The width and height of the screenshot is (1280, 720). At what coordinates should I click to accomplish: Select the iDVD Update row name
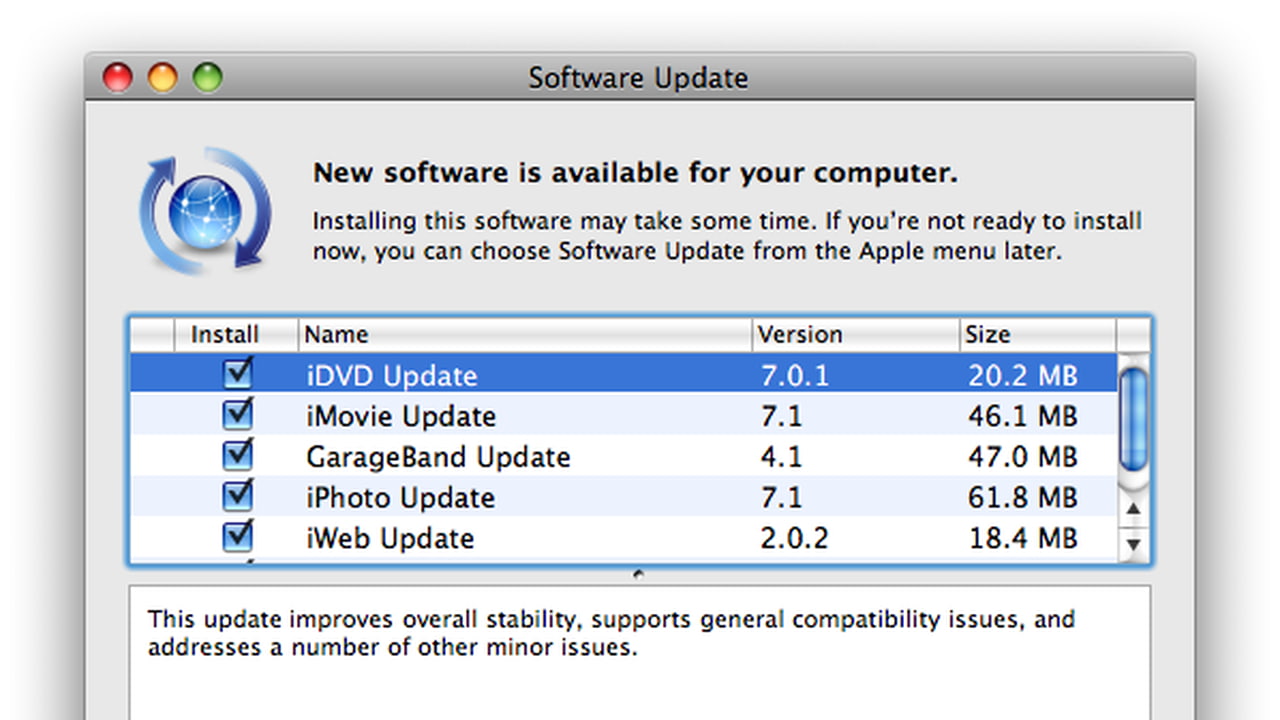coord(392,376)
